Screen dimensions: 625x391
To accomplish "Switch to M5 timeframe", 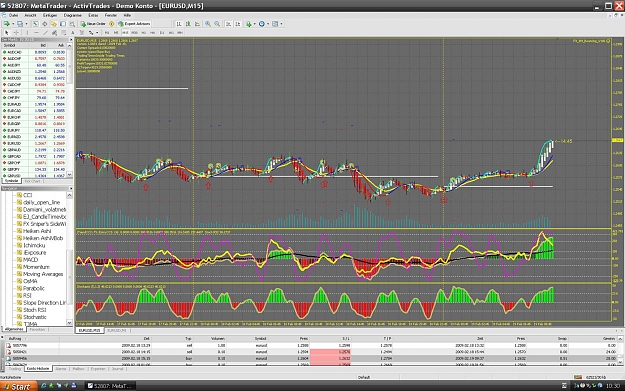I will click(116, 32).
